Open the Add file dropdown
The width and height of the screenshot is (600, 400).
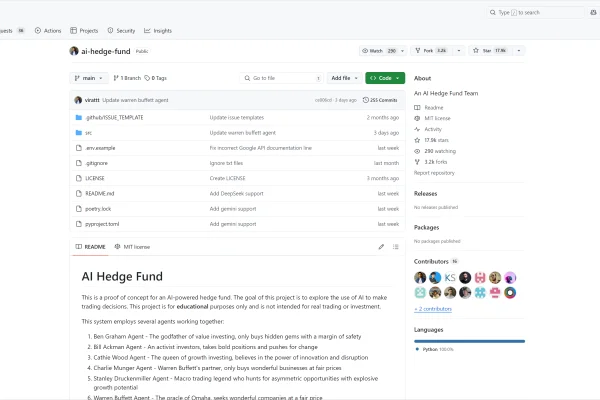coord(344,78)
